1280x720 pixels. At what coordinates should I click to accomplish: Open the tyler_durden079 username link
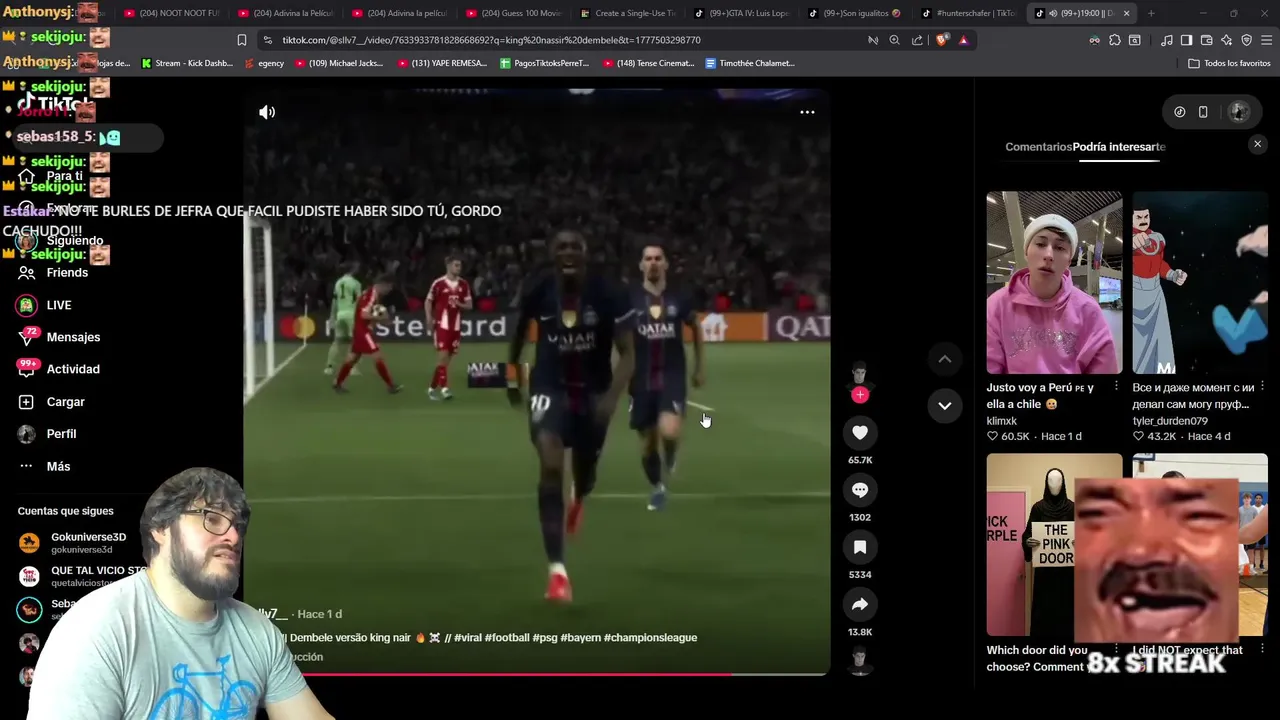point(1170,421)
